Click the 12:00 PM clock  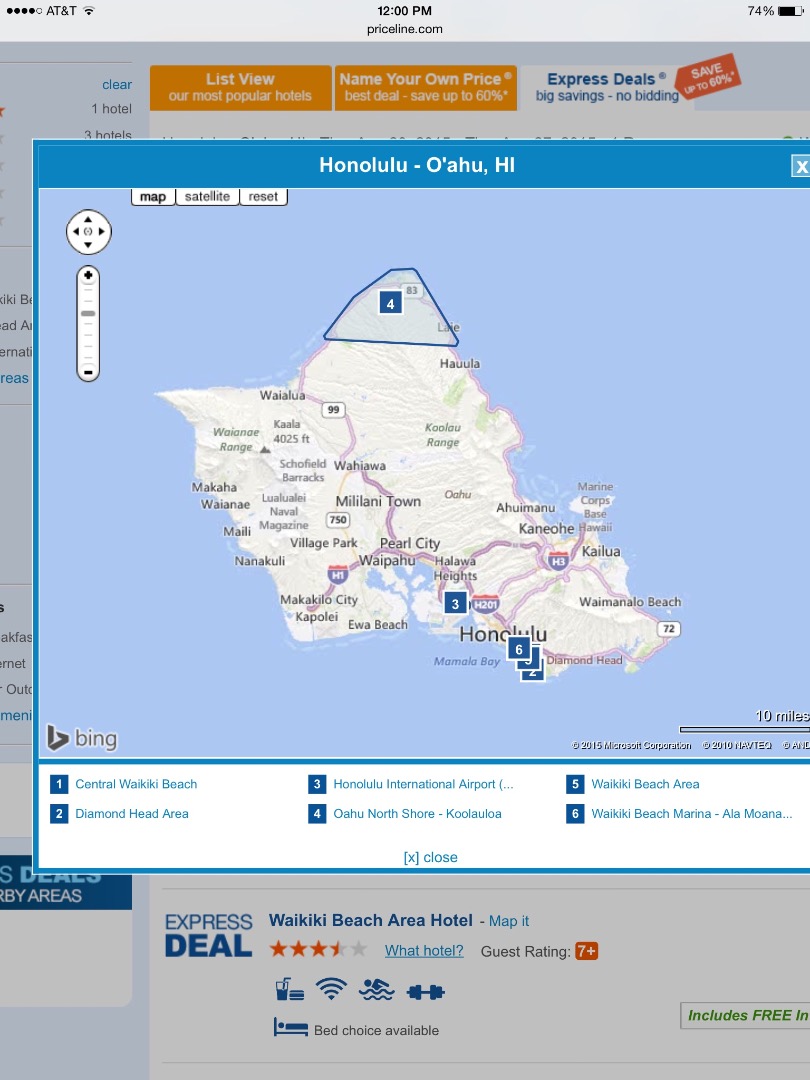pyautogui.click(x=404, y=10)
